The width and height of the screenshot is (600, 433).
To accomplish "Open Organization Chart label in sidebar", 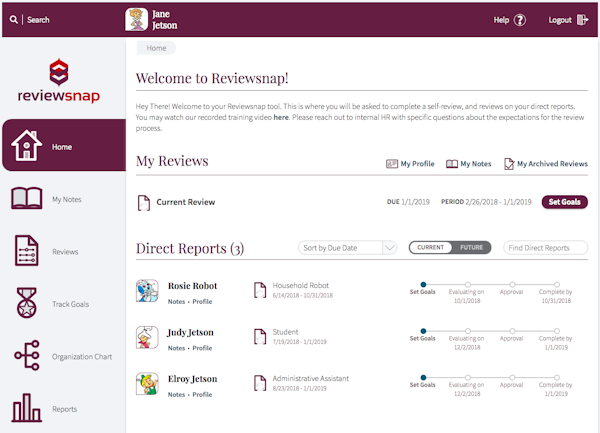I will coord(82,356).
